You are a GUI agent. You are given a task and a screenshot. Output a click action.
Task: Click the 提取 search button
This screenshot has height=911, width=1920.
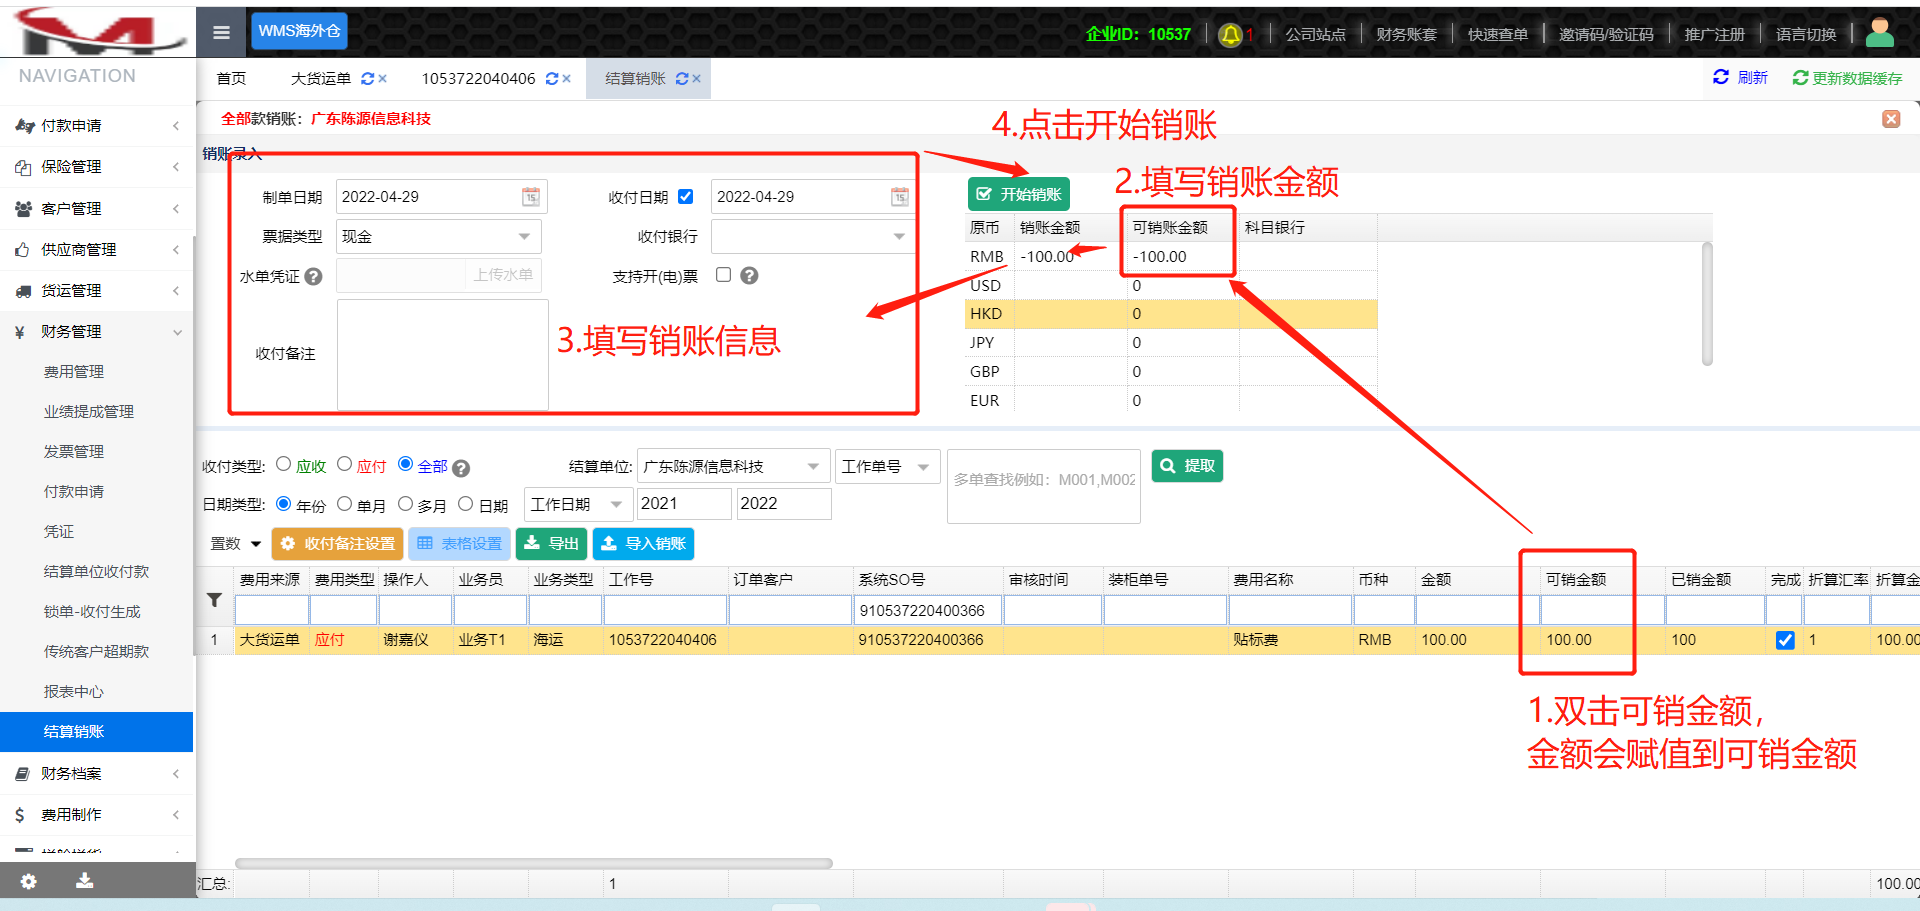pos(1187,466)
